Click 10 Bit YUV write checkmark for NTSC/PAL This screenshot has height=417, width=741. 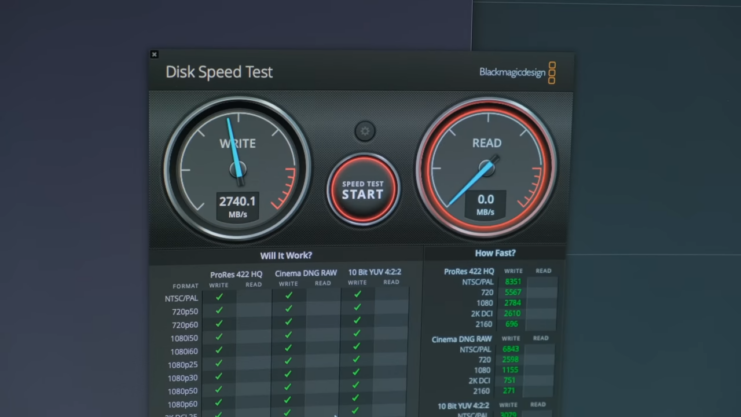pos(357,294)
